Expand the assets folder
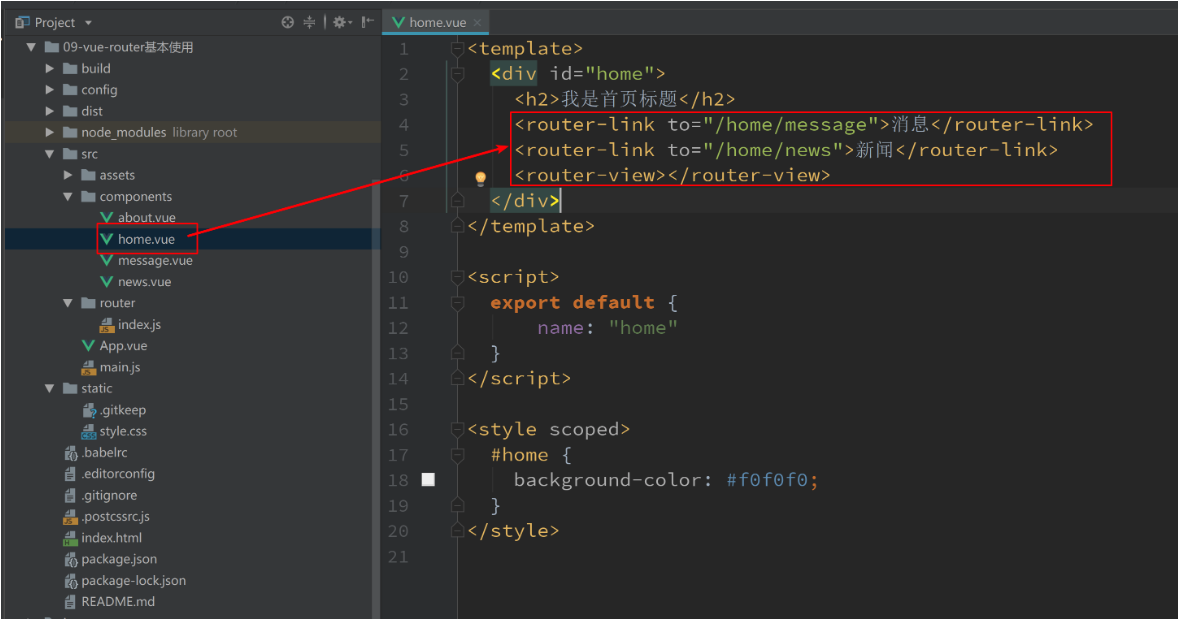 click(x=68, y=175)
